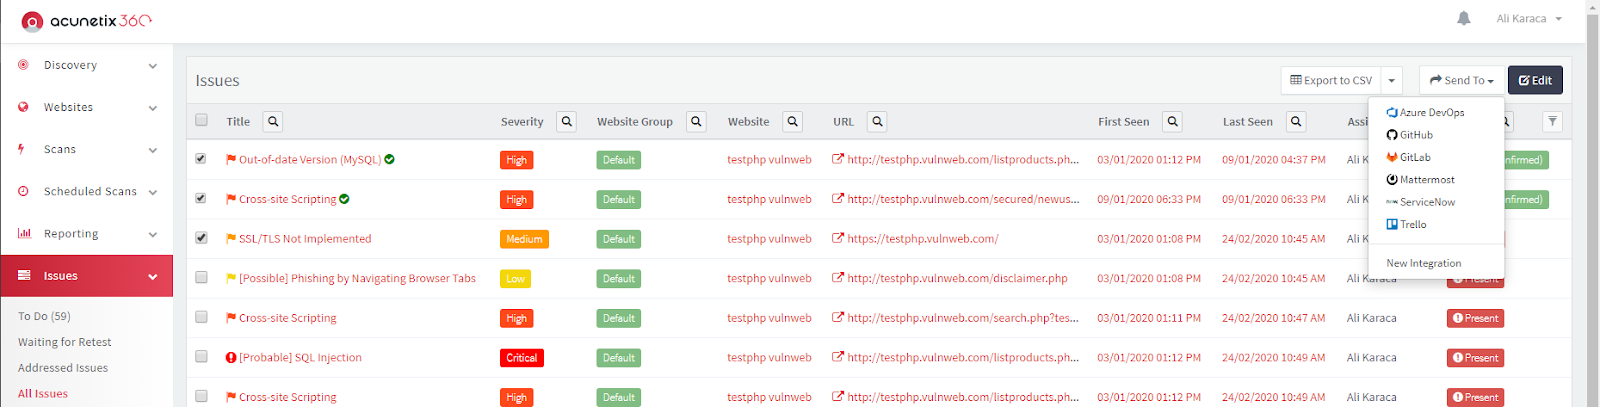The width and height of the screenshot is (1600, 407).
Task: Send to ServiceNow
Action: coord(1420,202)
